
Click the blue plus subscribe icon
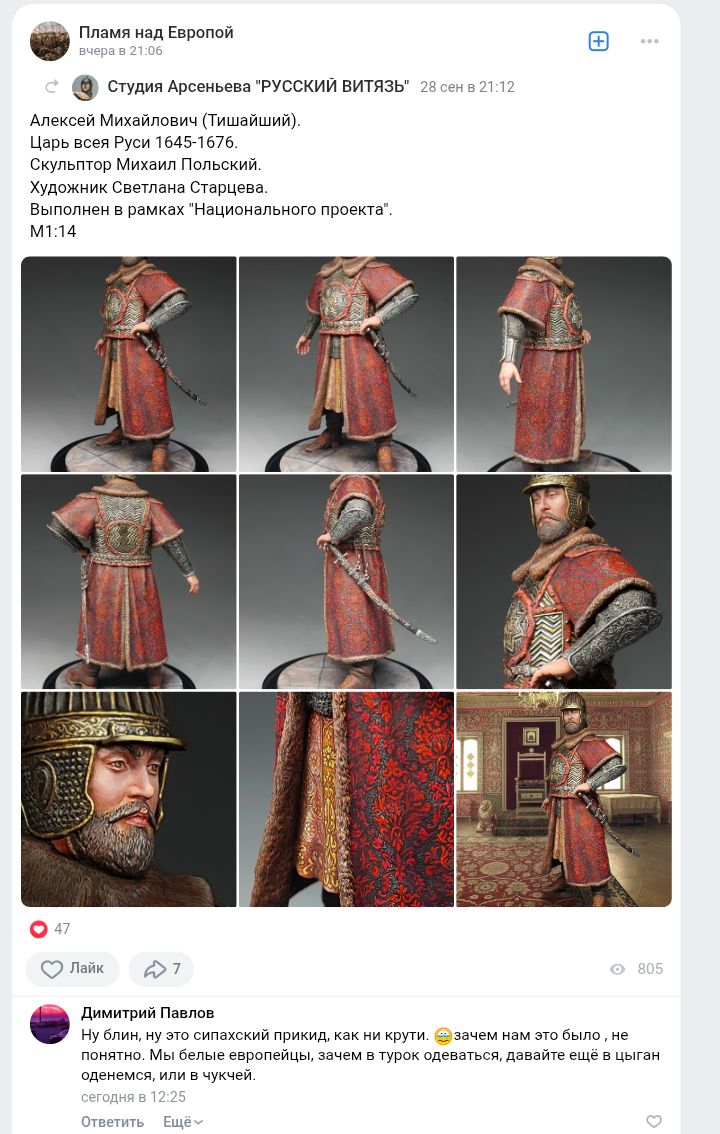click(x=599, y=41)
